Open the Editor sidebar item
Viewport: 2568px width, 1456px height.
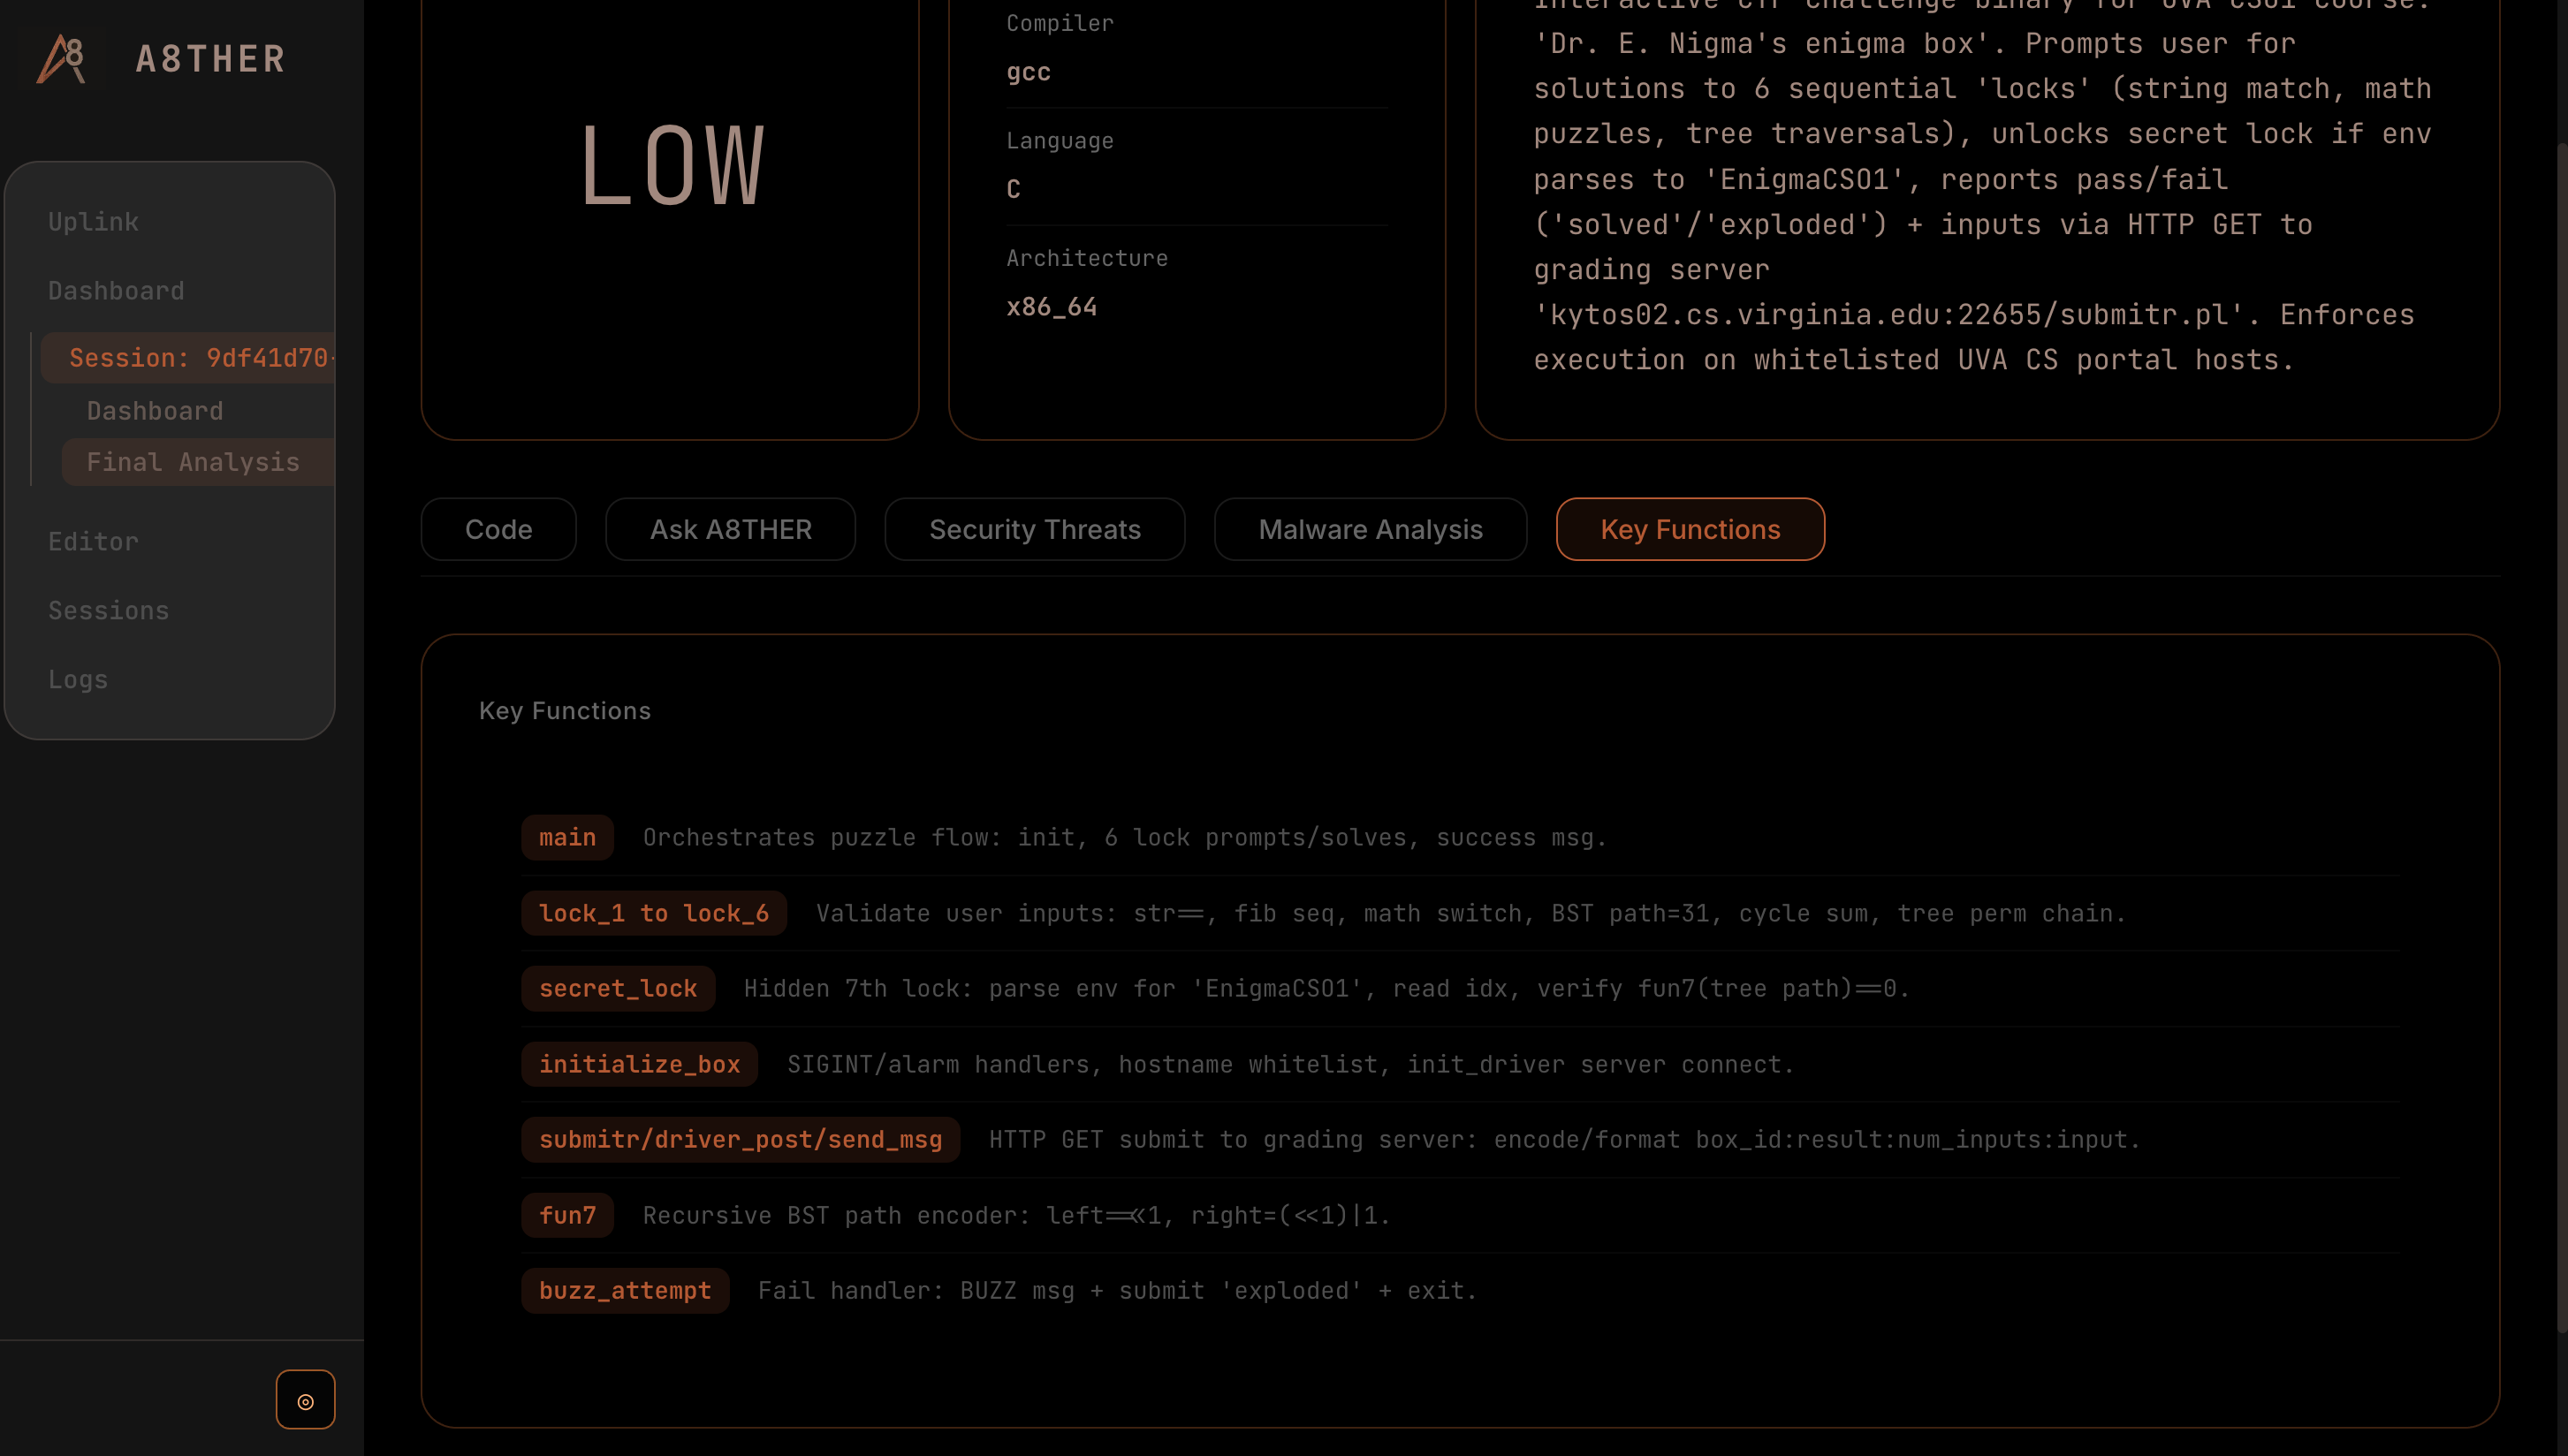pos(93,541)
